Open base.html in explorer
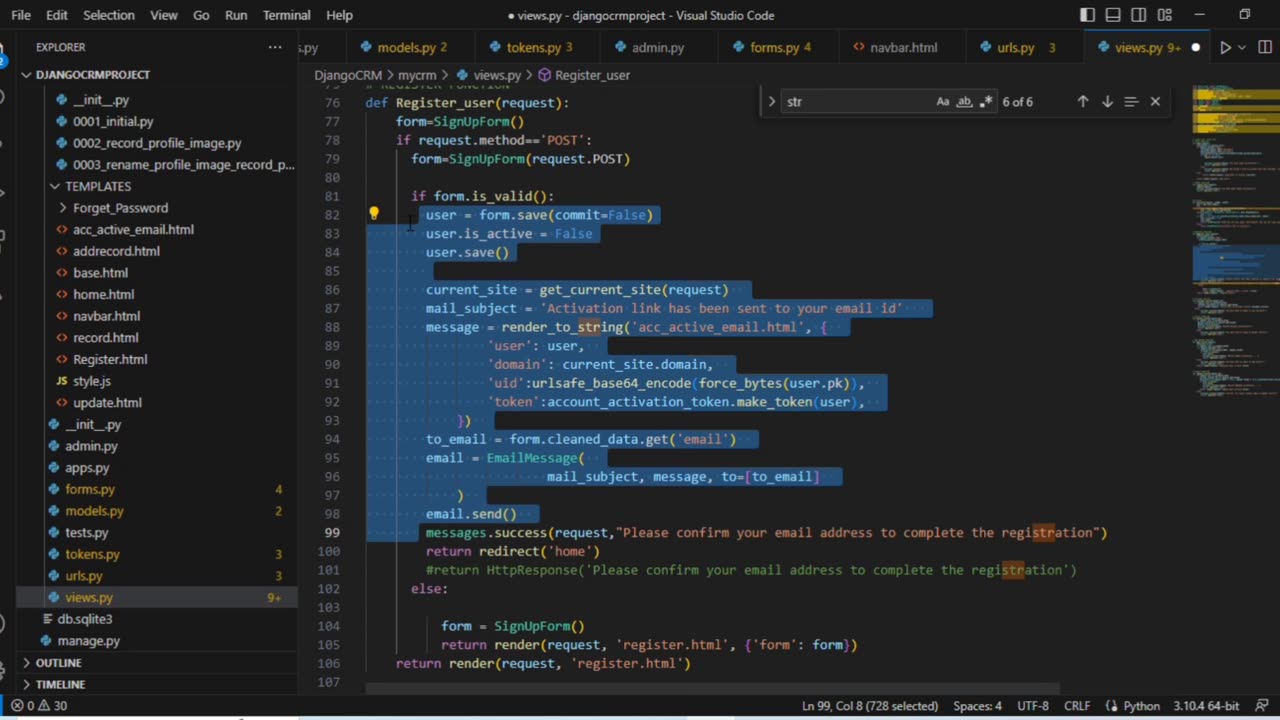 click(x=100, y=272)
